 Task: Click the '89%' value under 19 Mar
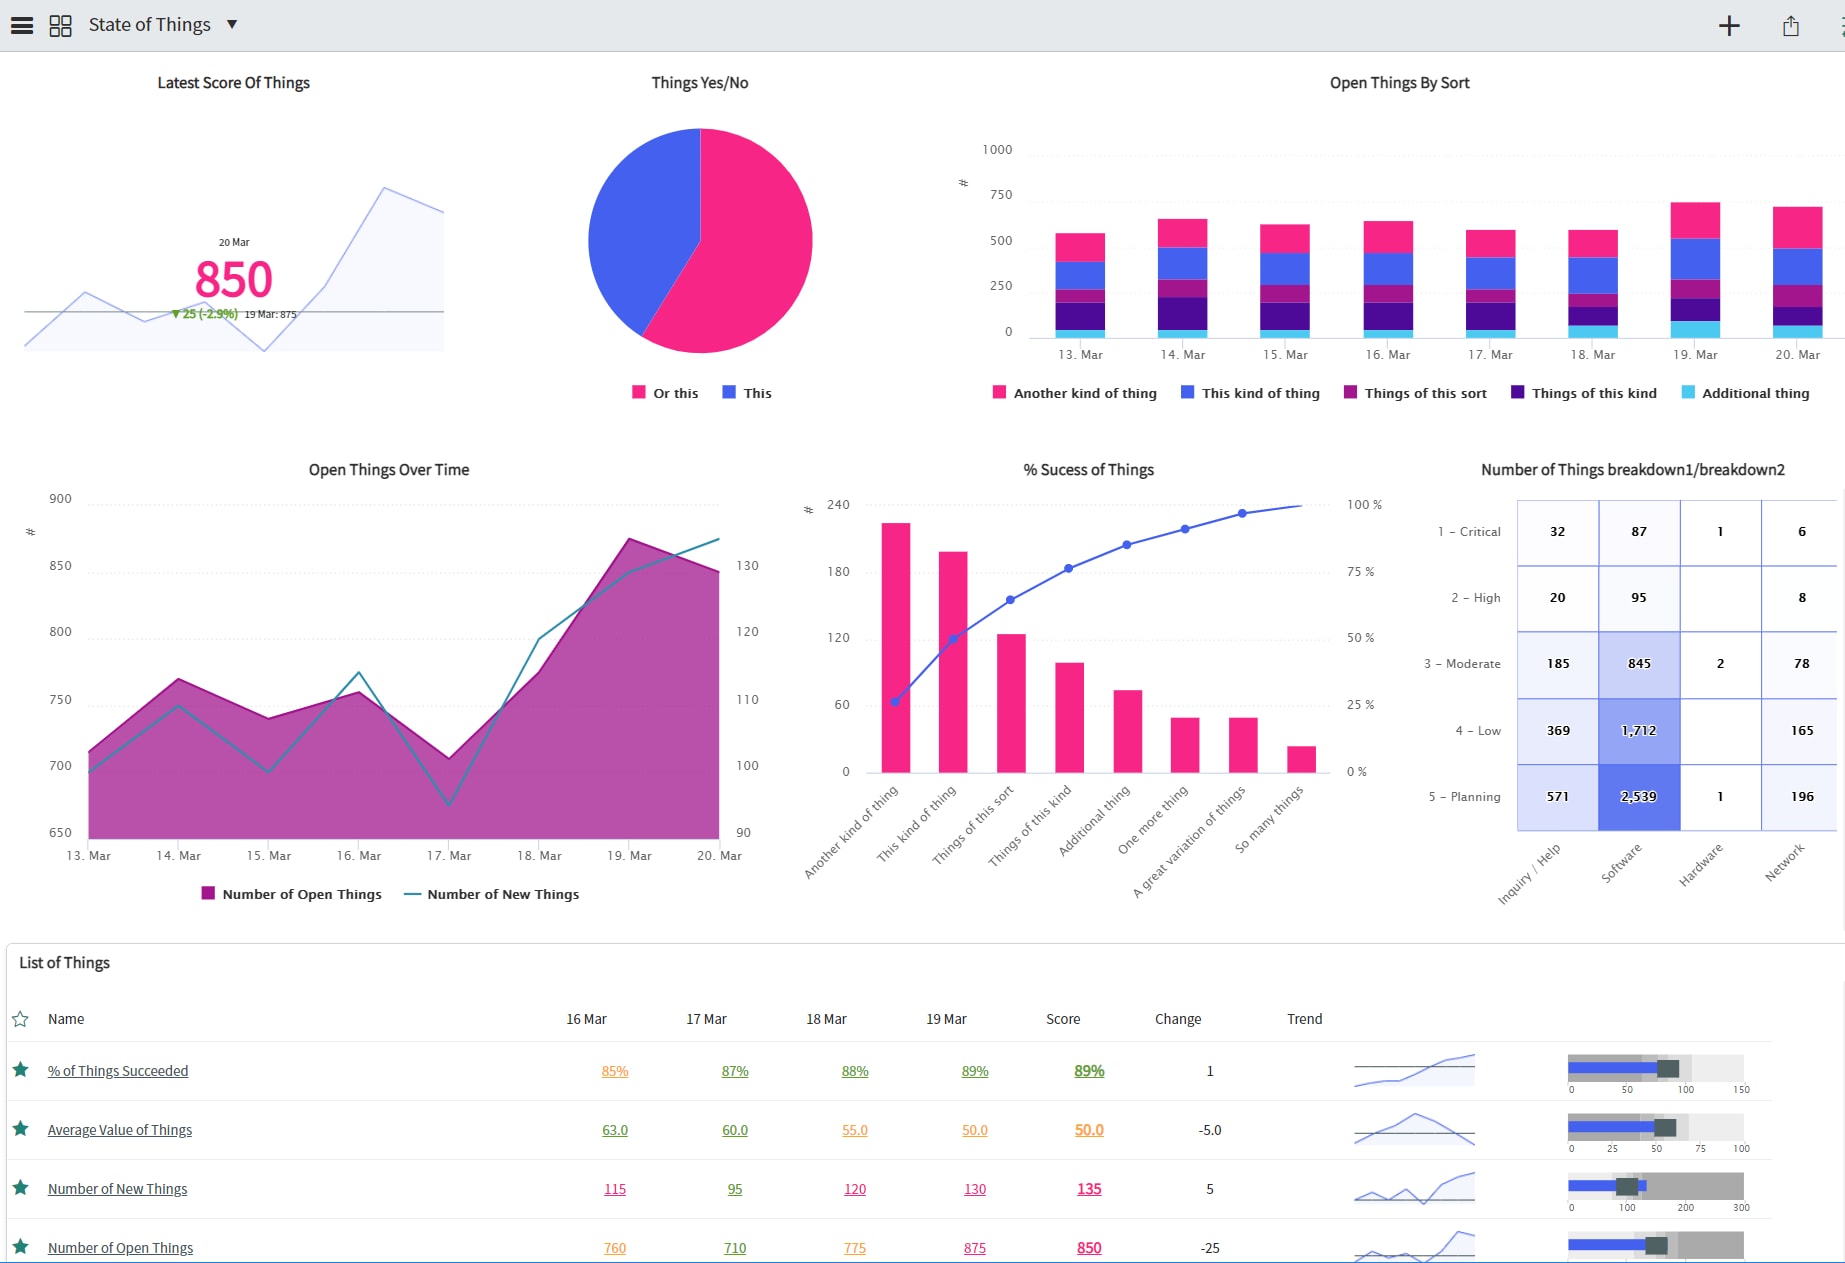click(974, 1070)
